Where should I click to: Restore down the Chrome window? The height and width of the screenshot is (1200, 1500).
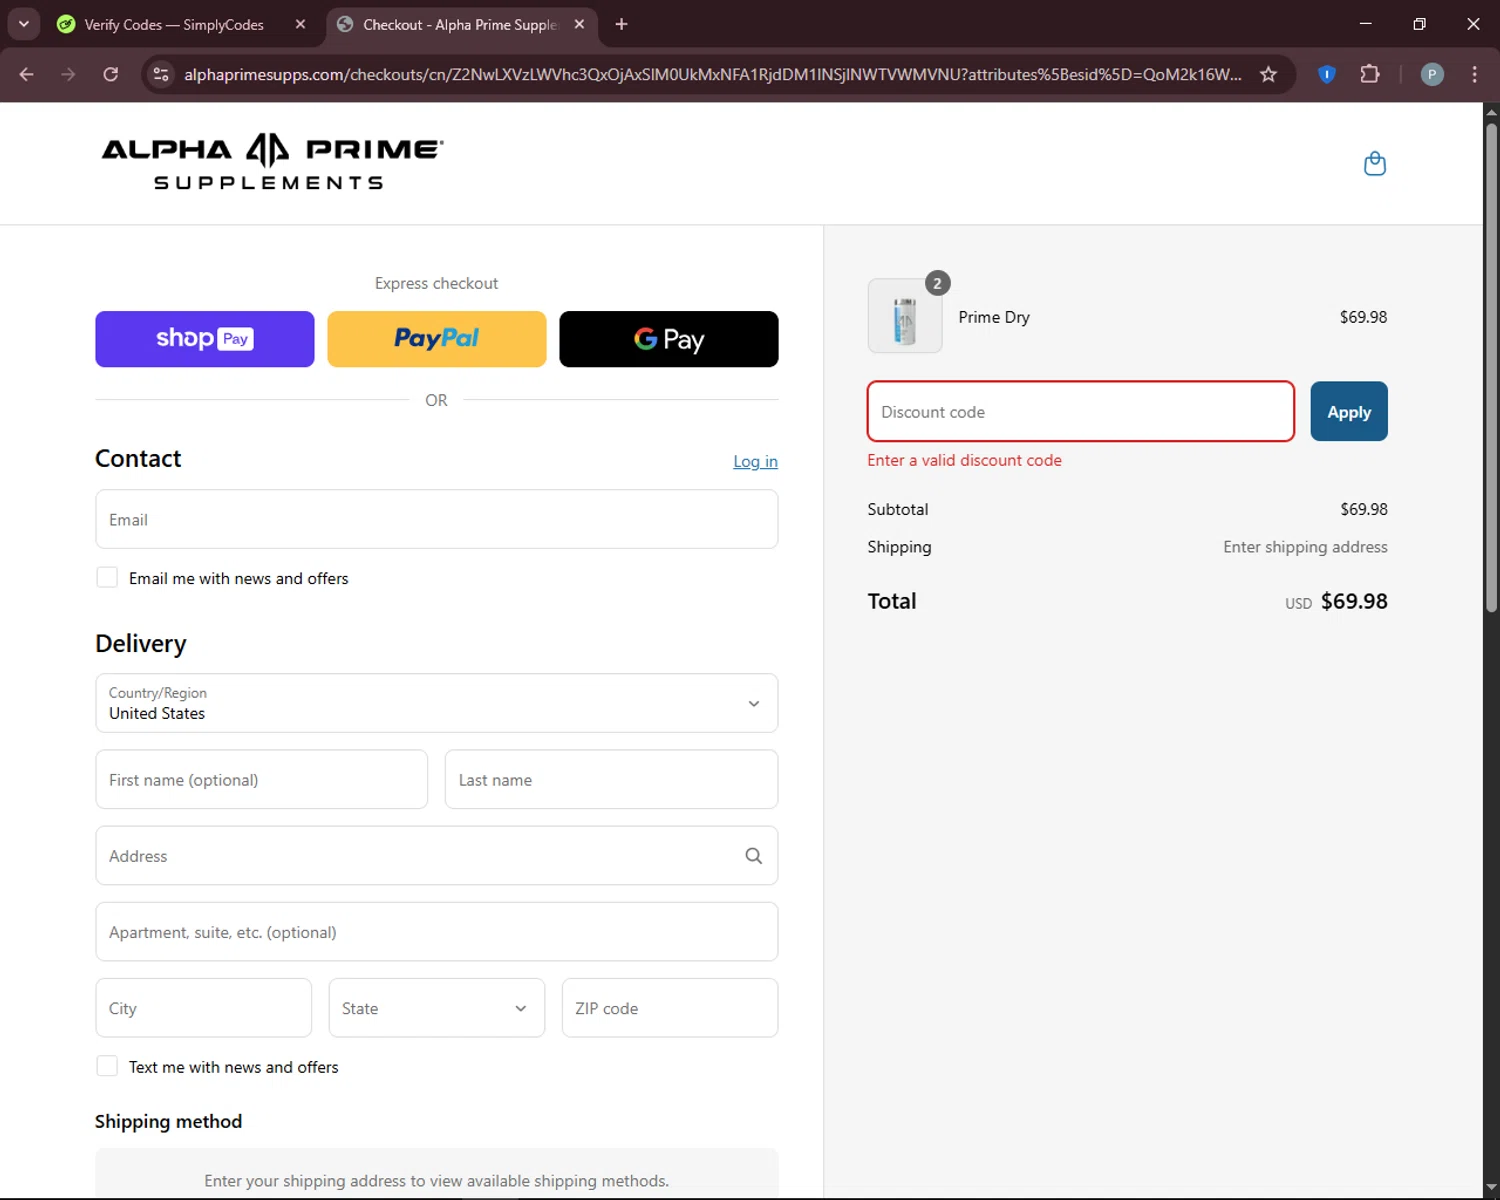[x=1419, y=24]
